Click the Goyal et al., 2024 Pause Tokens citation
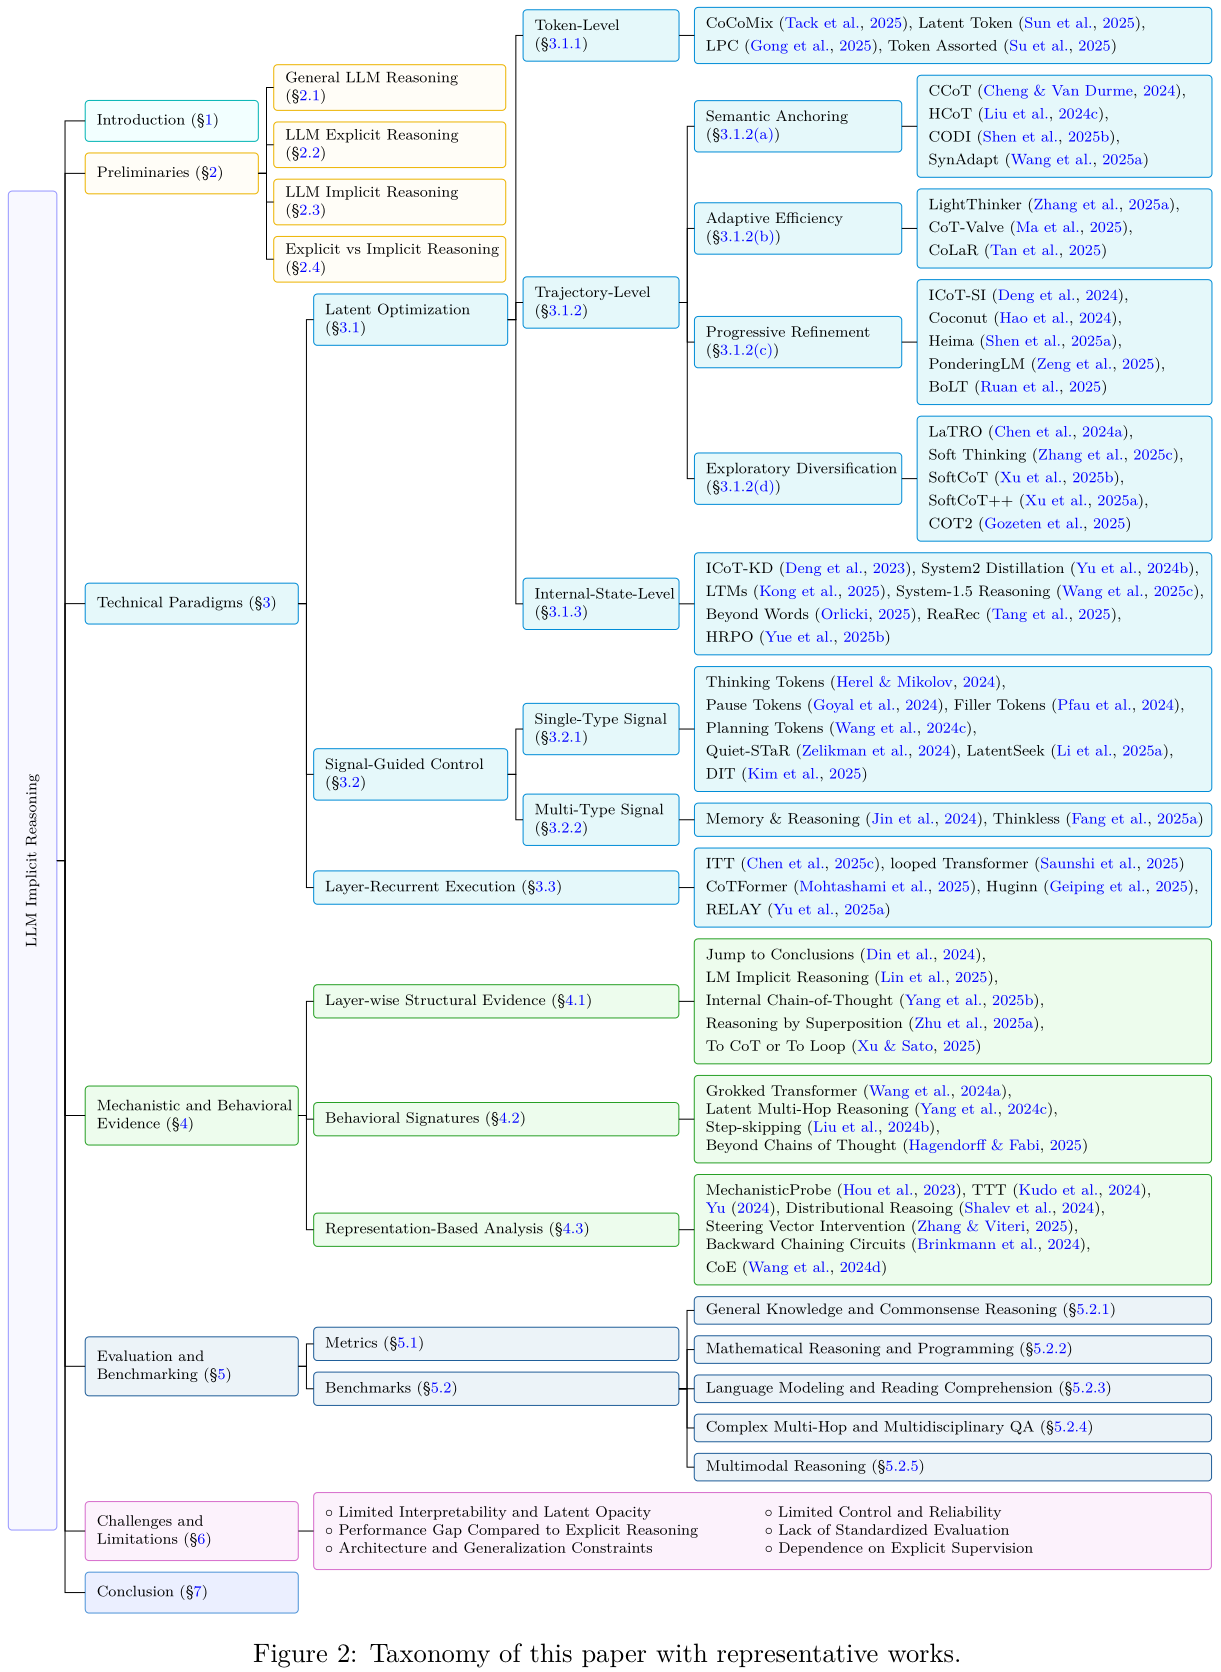Viewport: 1221px width, 1672px height. pos(872,705)
